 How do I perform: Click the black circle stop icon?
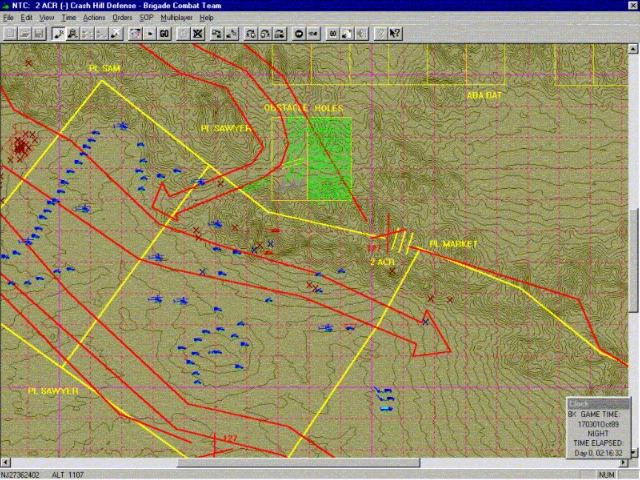300,33
